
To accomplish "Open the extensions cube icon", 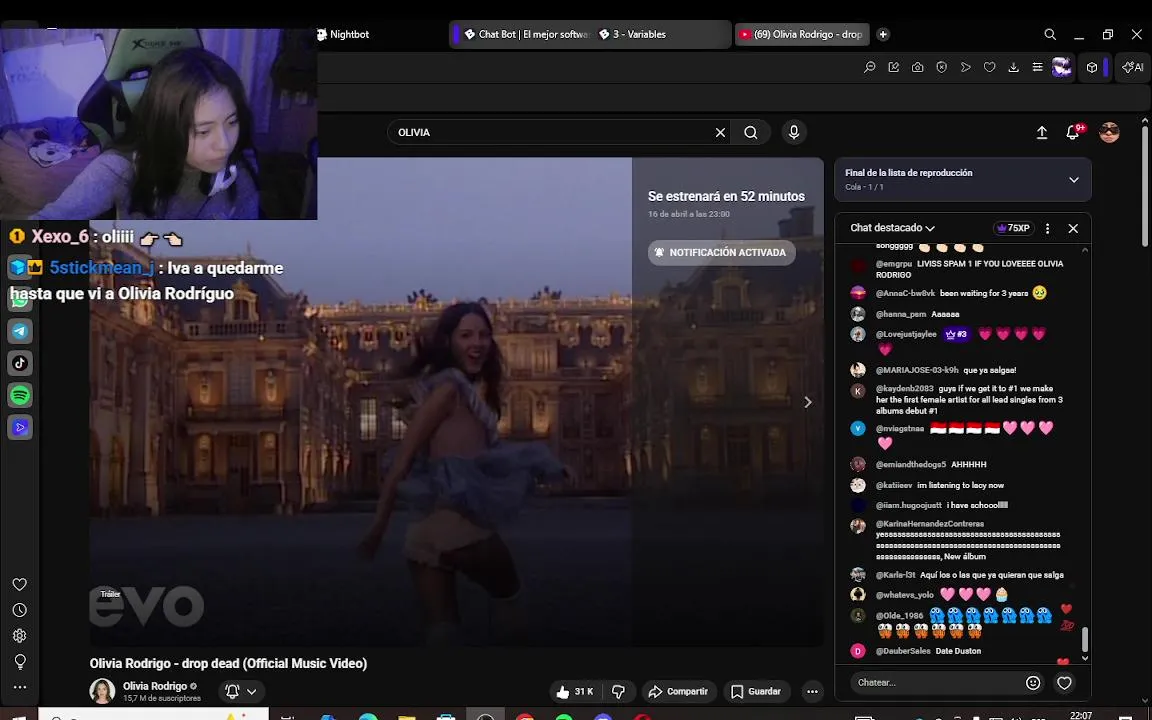I will 1092,67.
